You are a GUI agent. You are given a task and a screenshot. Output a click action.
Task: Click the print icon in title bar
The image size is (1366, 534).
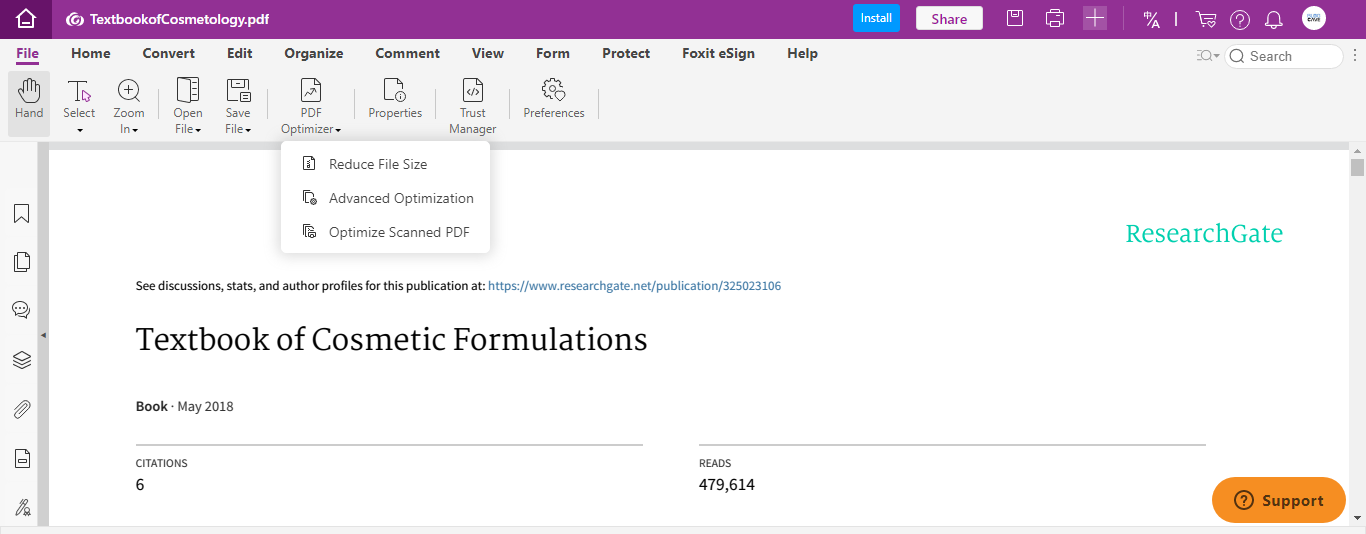pos(1054,18)
